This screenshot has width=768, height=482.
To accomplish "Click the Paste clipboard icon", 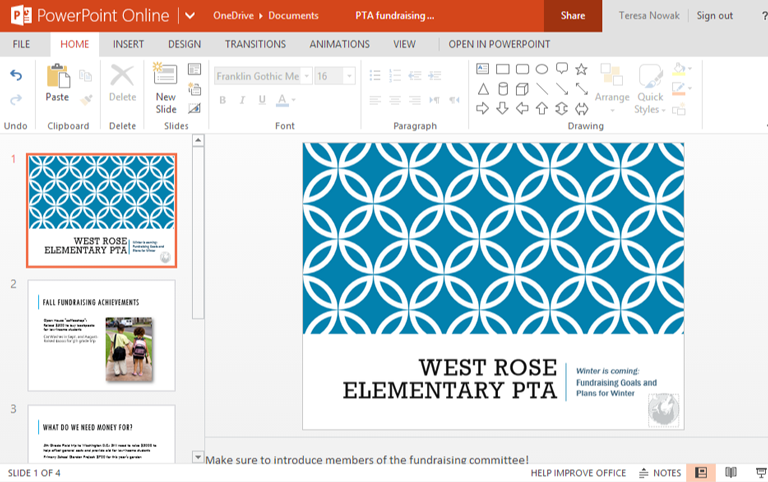I will coord(57,82).
